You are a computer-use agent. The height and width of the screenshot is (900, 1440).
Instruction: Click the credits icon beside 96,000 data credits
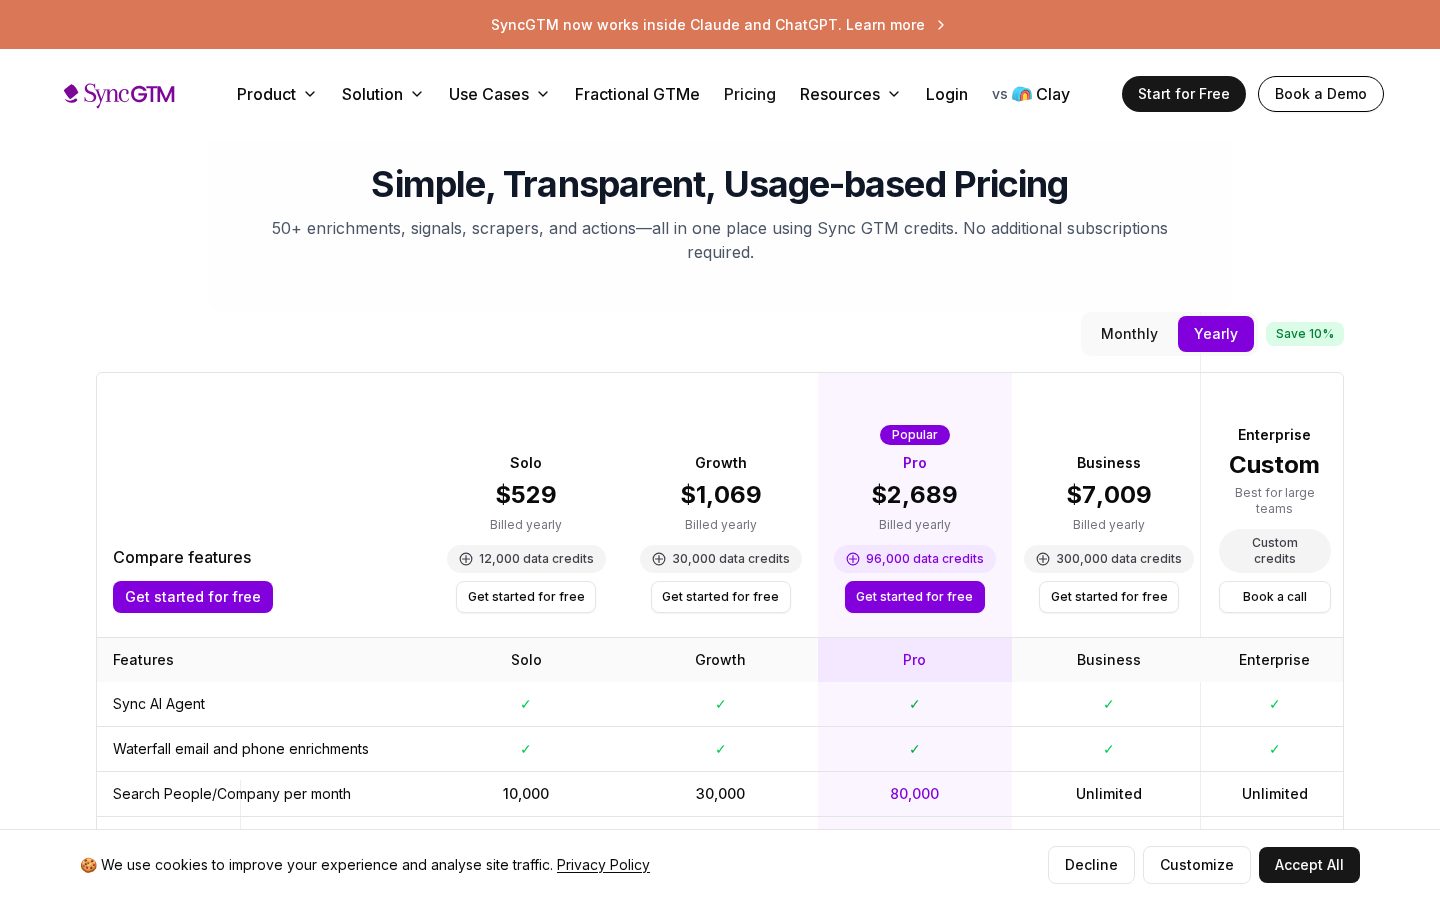(x=853, y=559)
